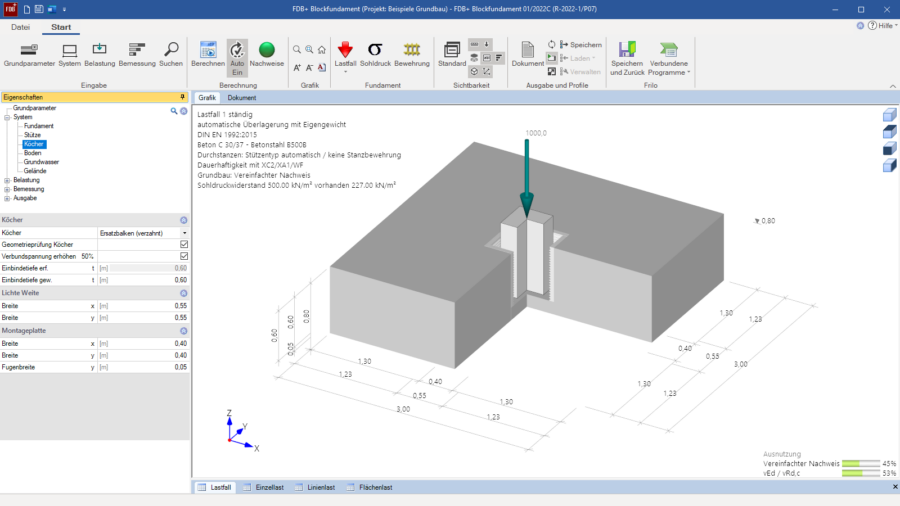900x506 pixels.
Task: Open Verbundene Programme dropdown
Action: tap(669, 59)
